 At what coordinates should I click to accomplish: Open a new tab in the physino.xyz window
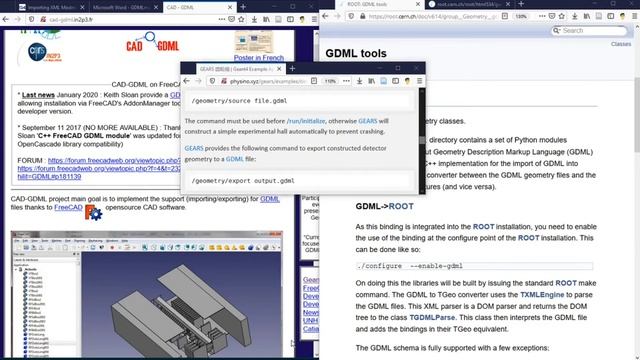292,69
